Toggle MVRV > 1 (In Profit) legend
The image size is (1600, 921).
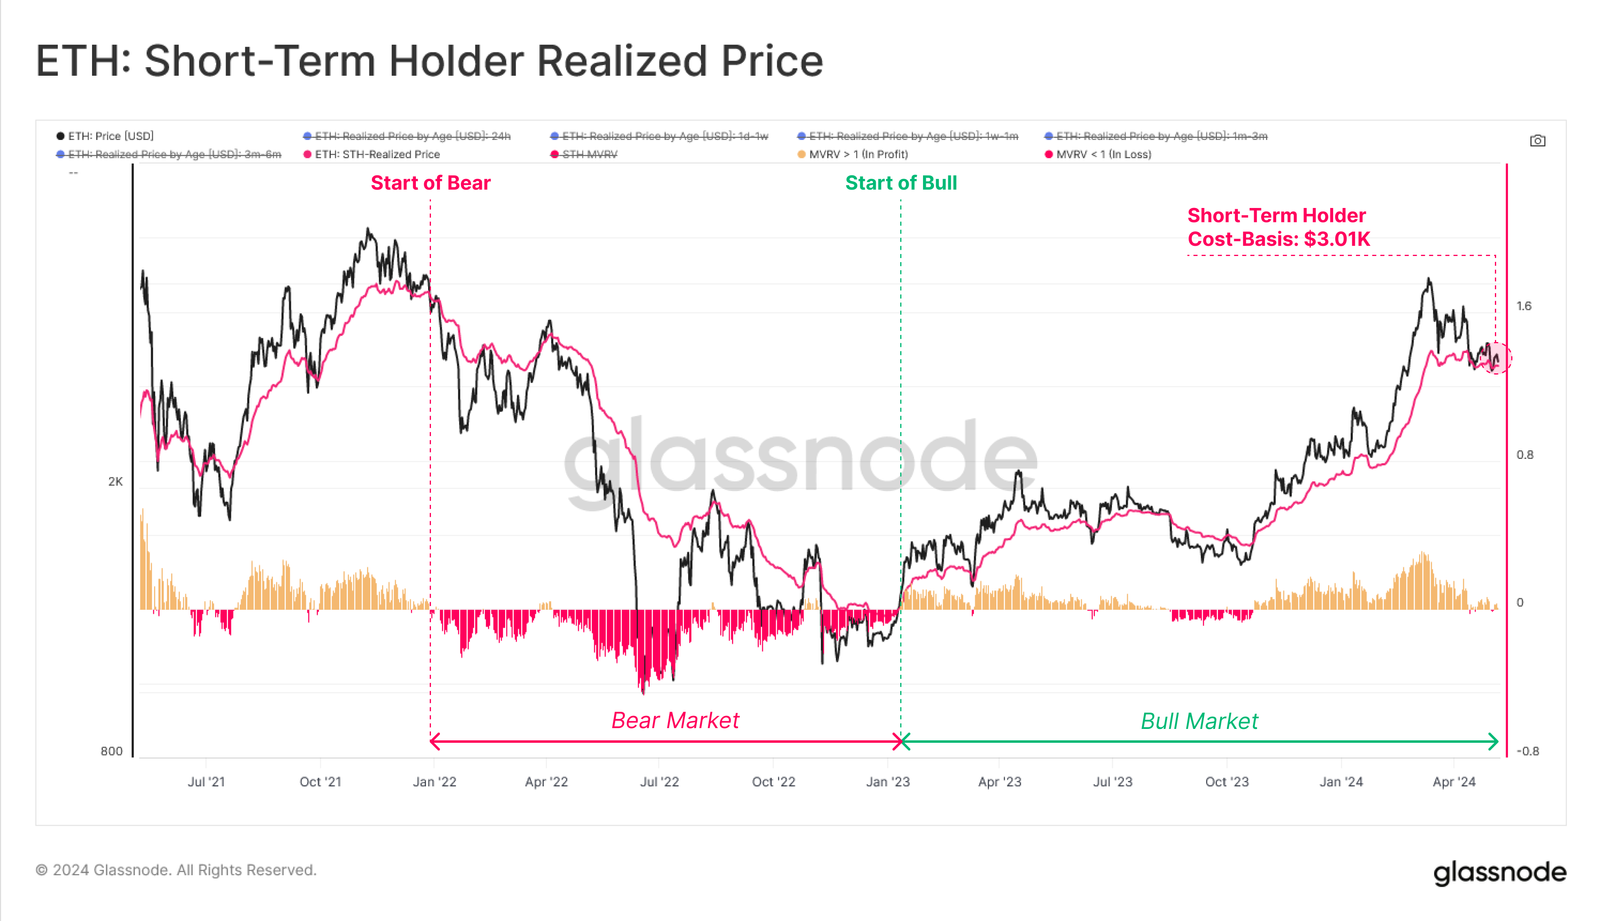(x=853, y=154)
